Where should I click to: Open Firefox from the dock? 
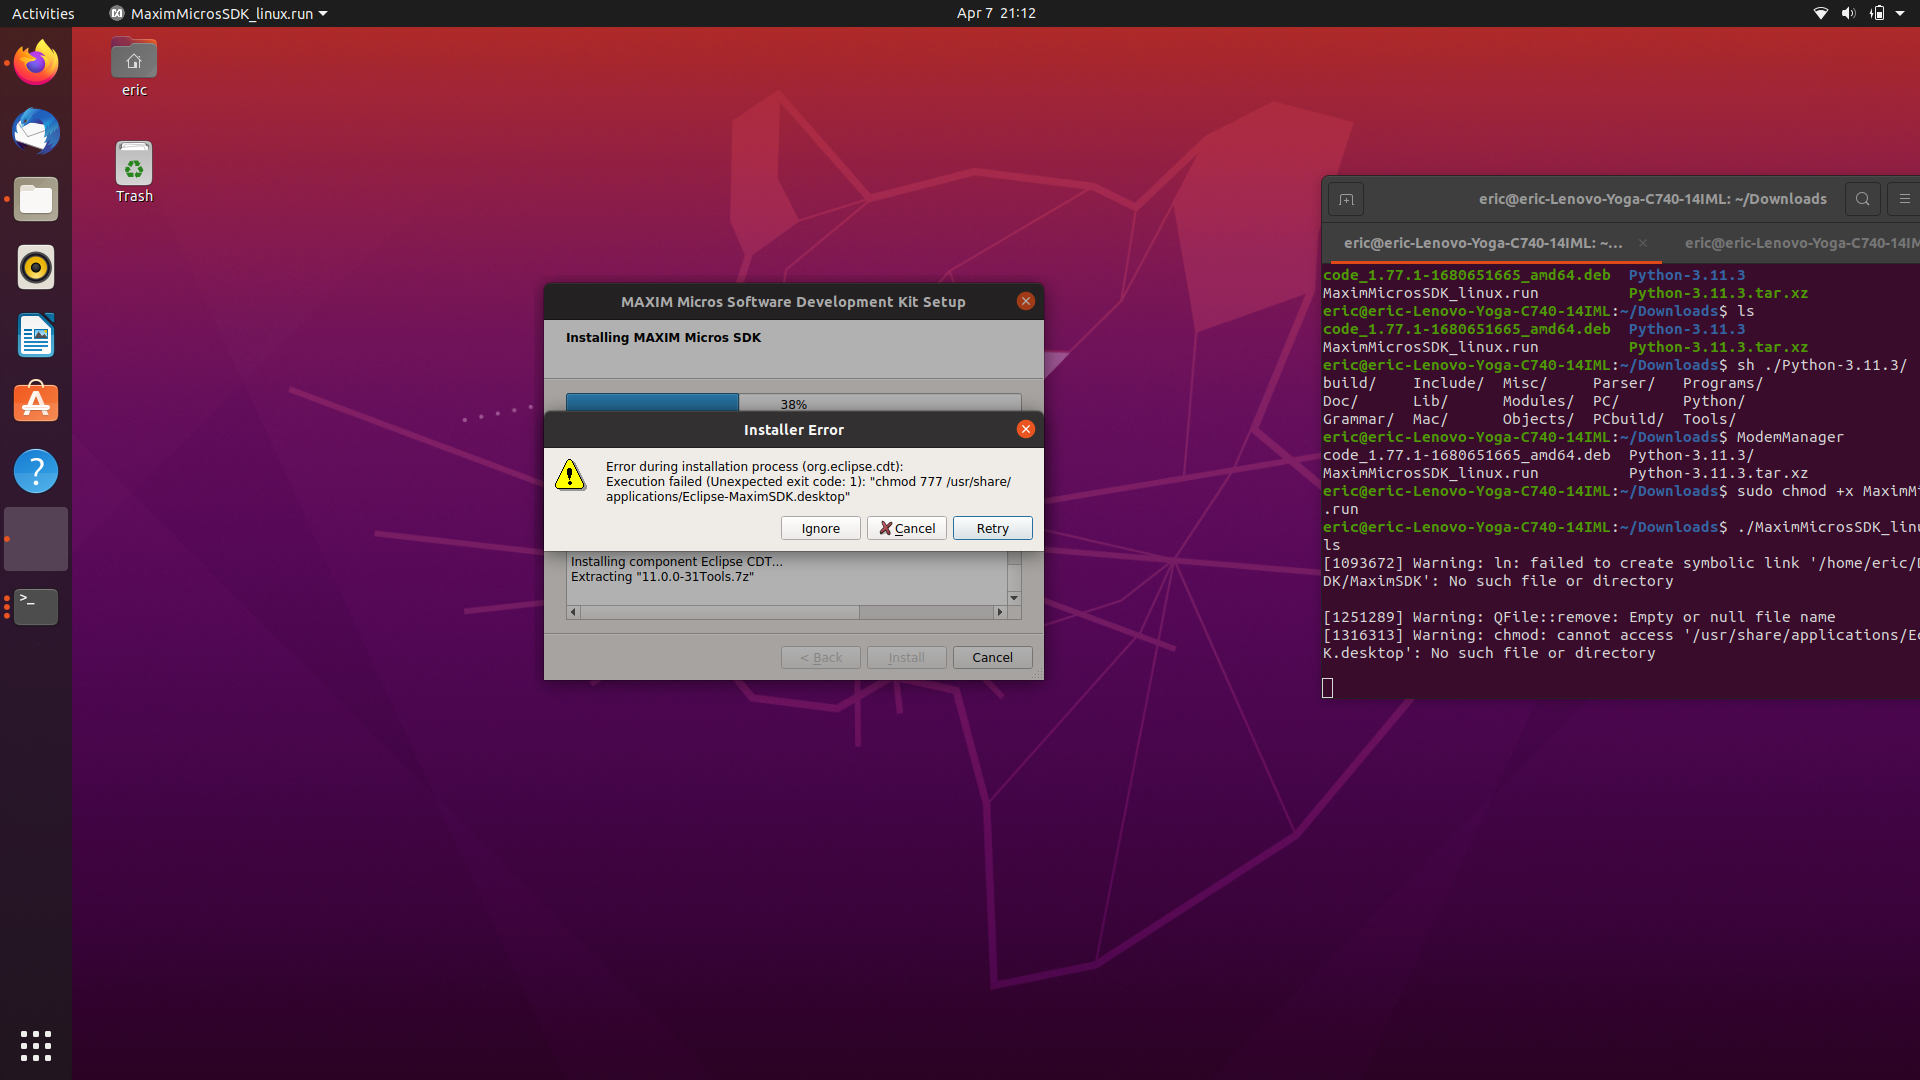(36, 63)
